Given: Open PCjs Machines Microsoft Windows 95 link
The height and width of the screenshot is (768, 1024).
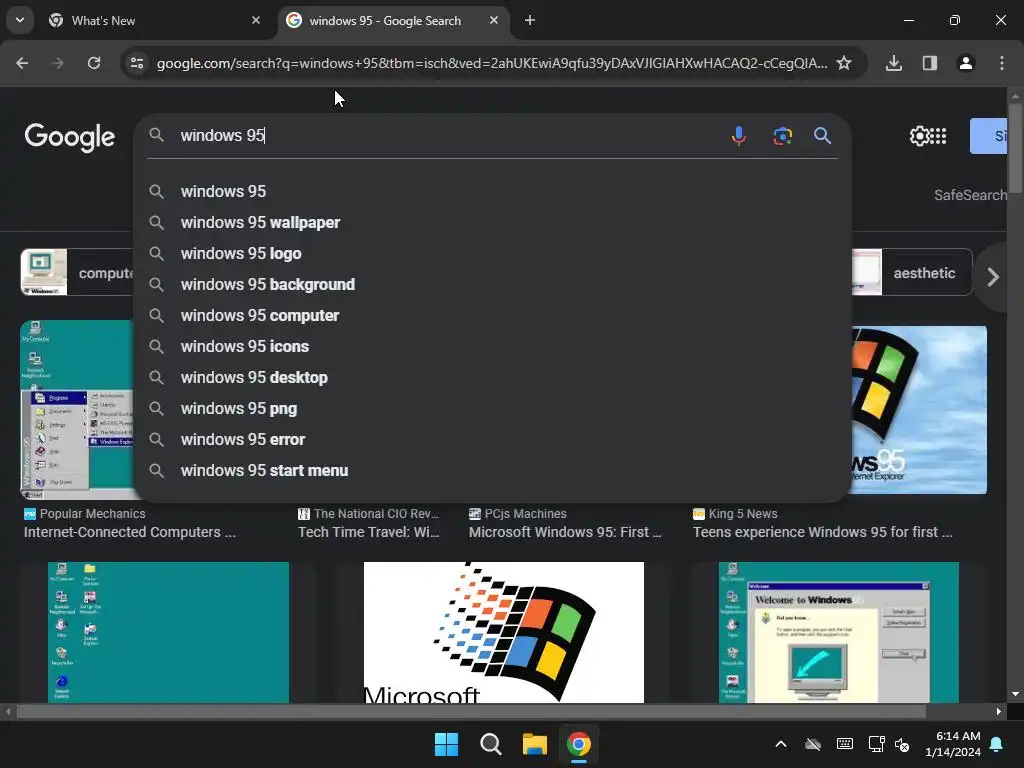Looking at the screenshot, I should click(x=566, y=532).
